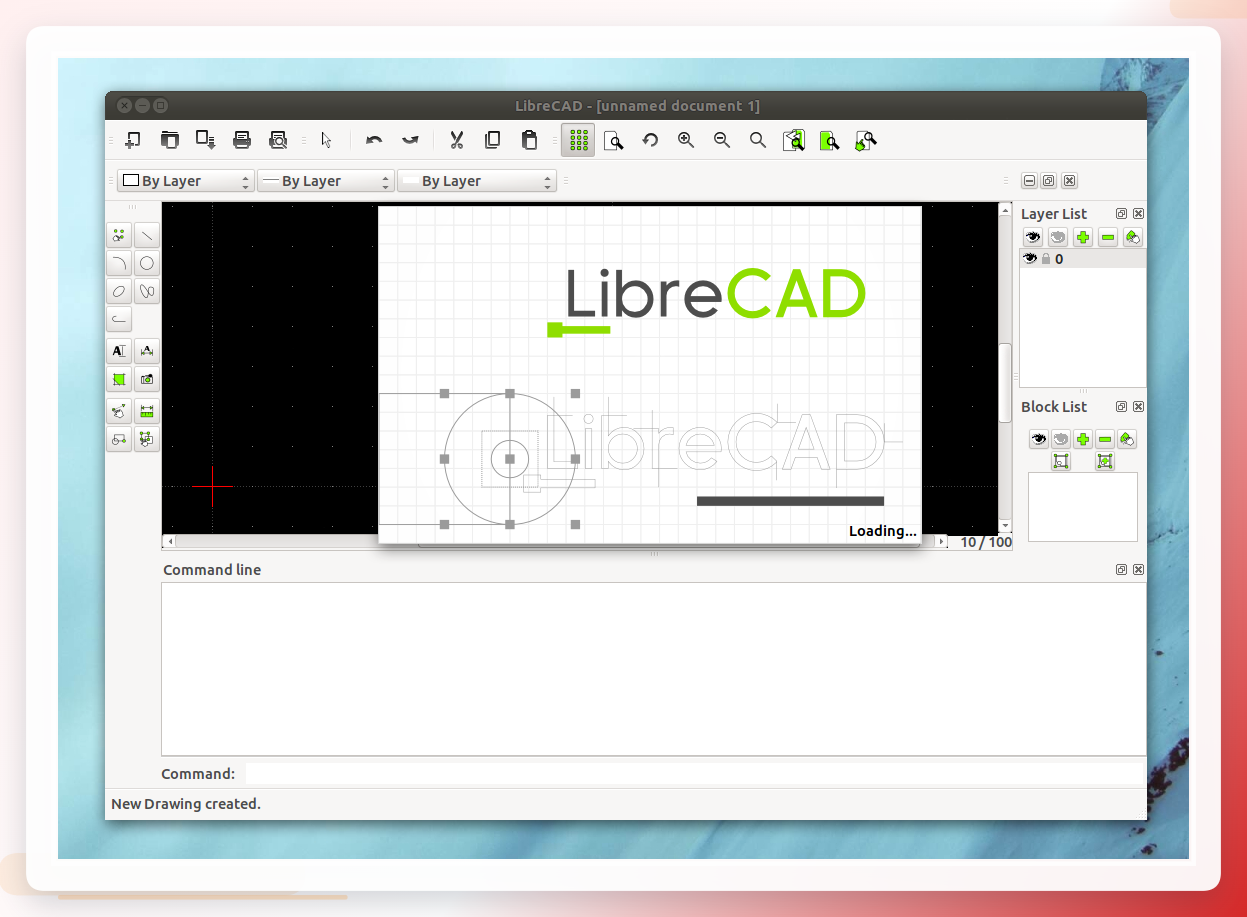Select the Spline tool

147,292
